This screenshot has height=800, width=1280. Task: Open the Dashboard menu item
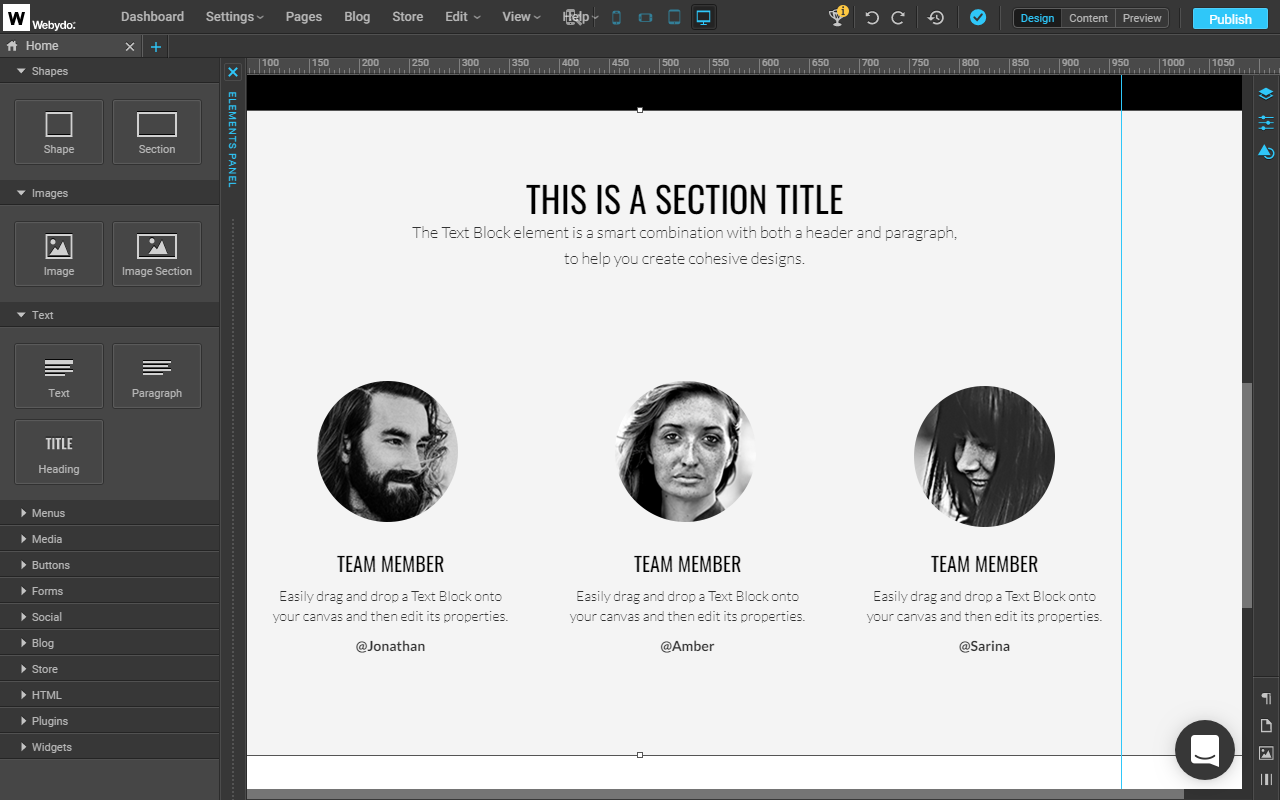[152, 17]
